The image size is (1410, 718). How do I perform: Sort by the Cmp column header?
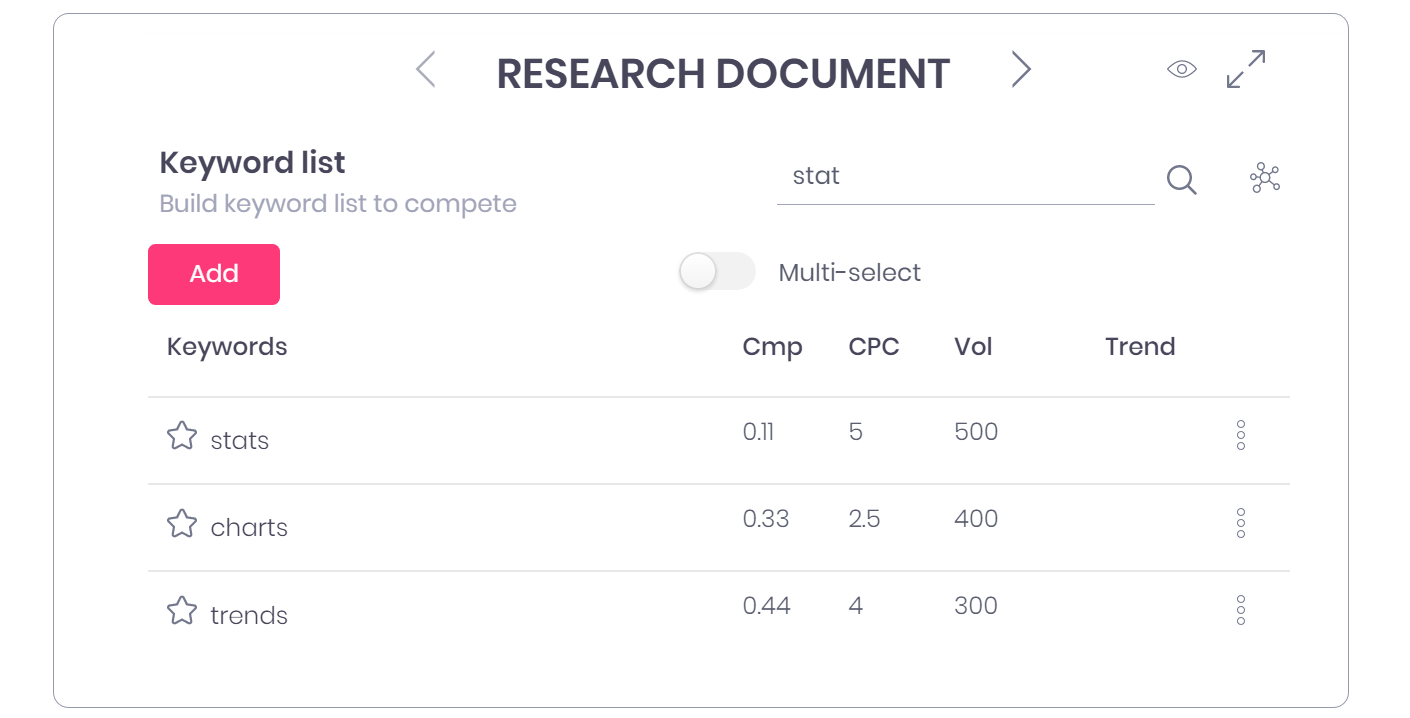772,348
